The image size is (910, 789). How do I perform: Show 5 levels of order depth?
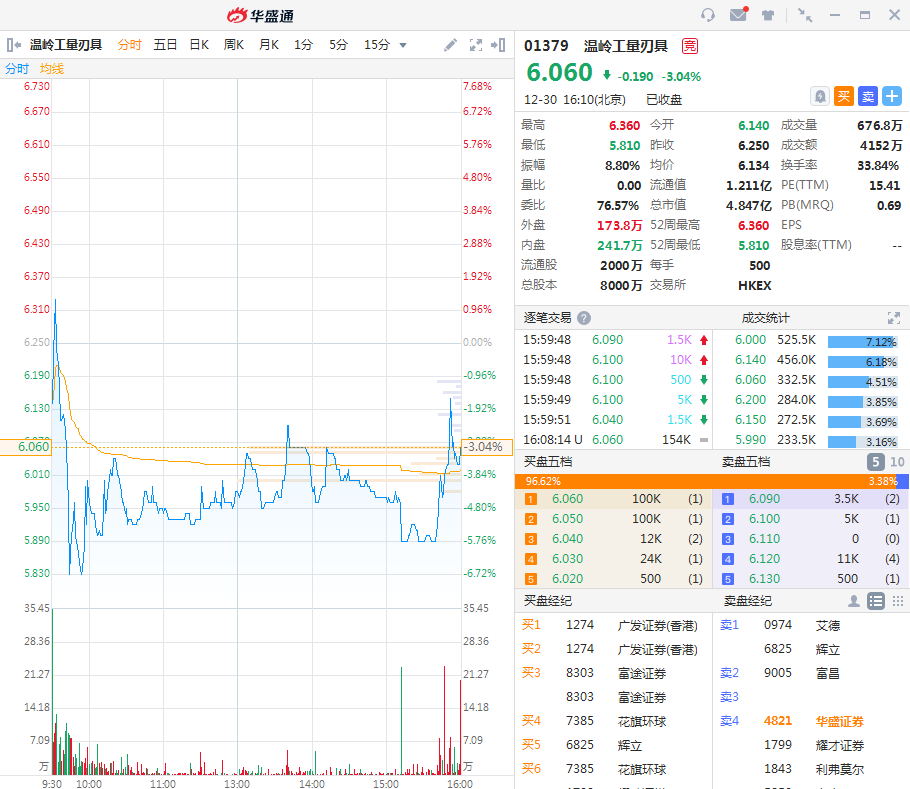point(876,462)
